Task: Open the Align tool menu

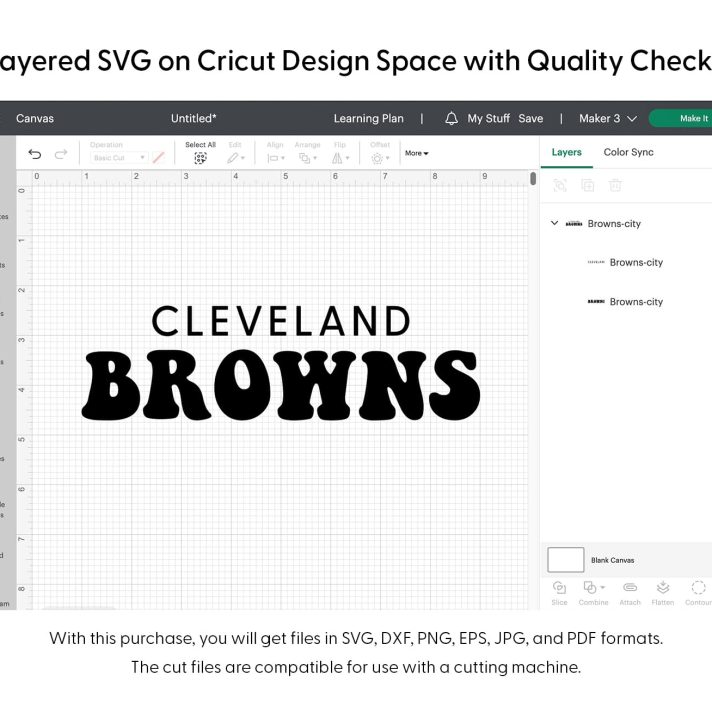Action: pos(276,158)
